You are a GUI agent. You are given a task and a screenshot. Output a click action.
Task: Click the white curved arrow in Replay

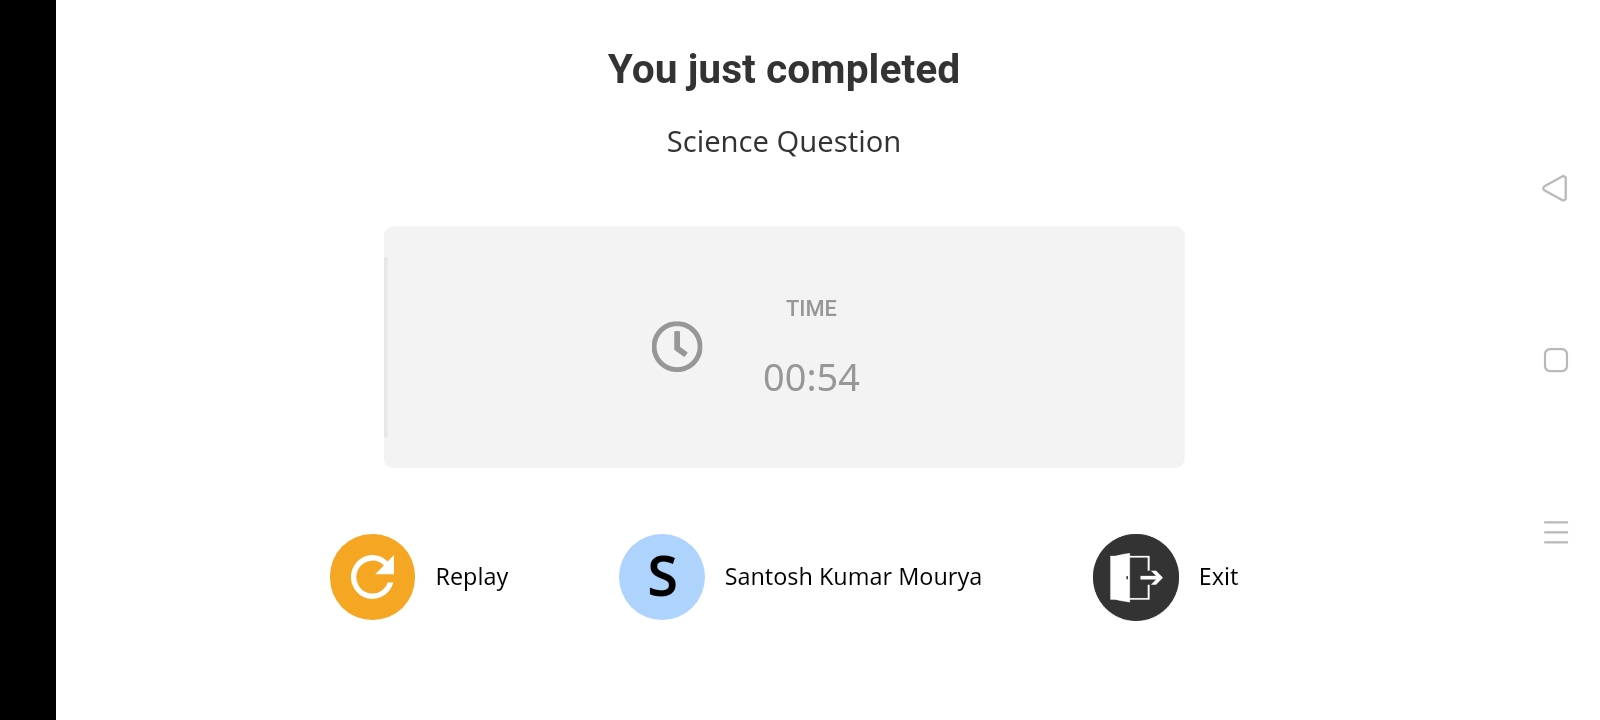372,577
